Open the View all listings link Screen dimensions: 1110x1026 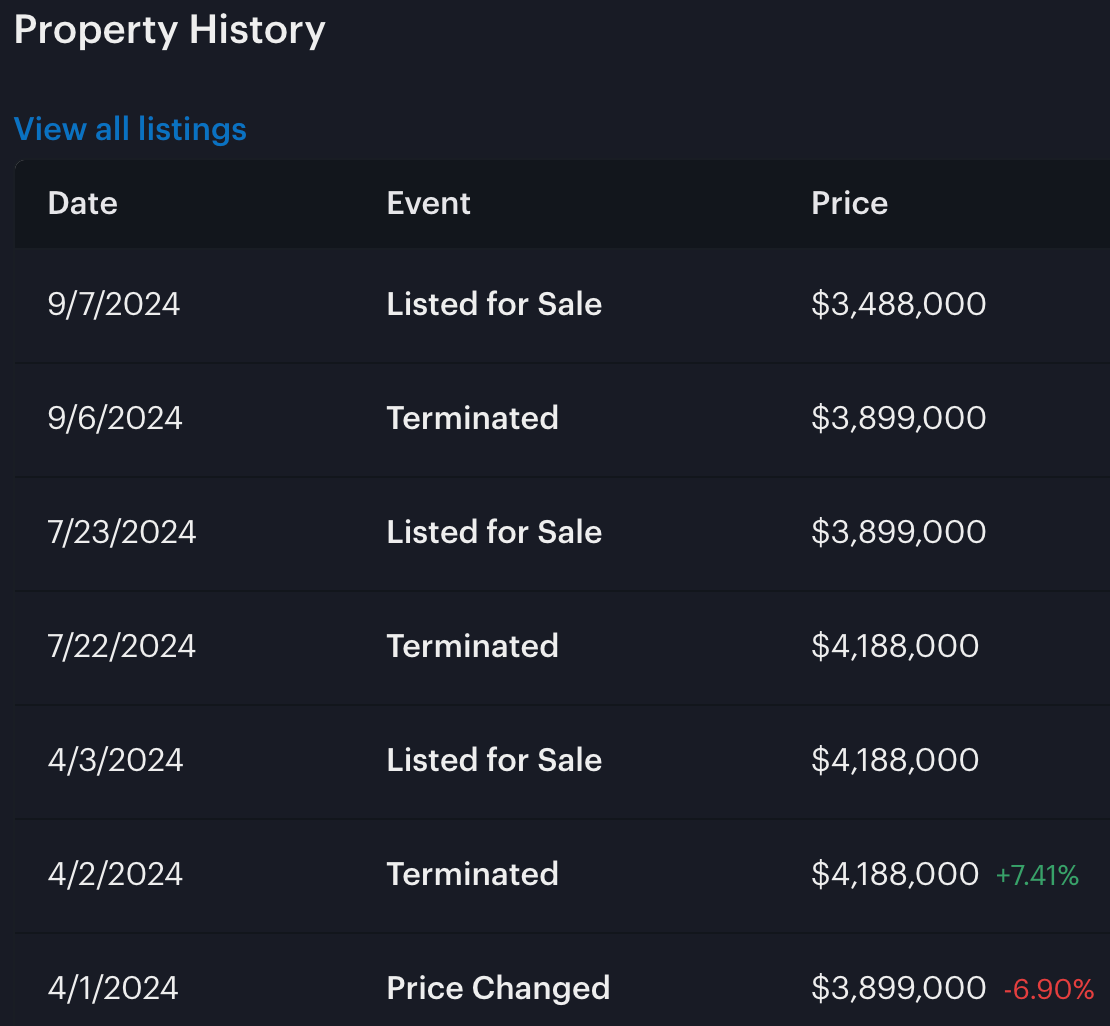[x=130, y=129]
